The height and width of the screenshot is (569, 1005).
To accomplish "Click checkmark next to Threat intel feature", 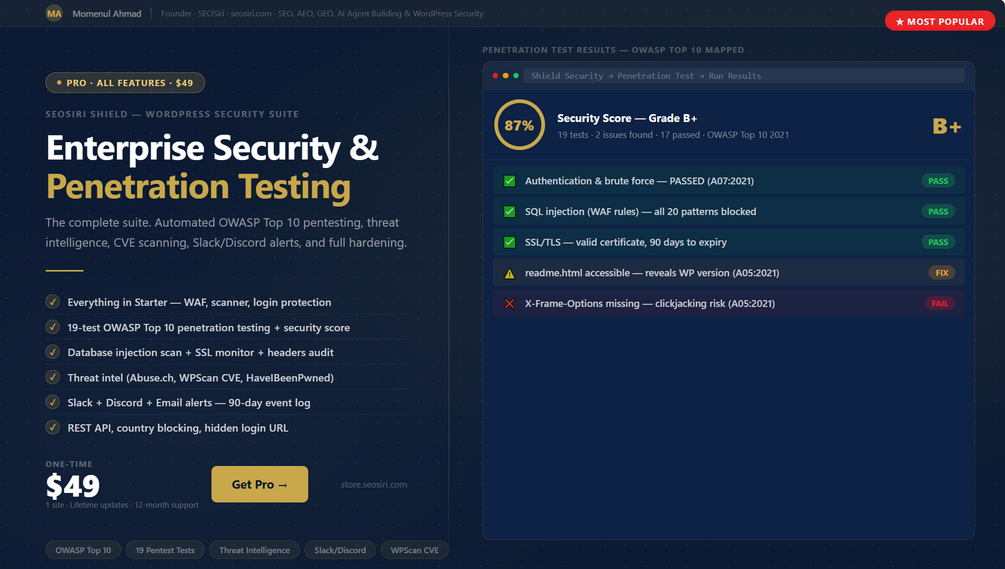I will tap(52, 377).
